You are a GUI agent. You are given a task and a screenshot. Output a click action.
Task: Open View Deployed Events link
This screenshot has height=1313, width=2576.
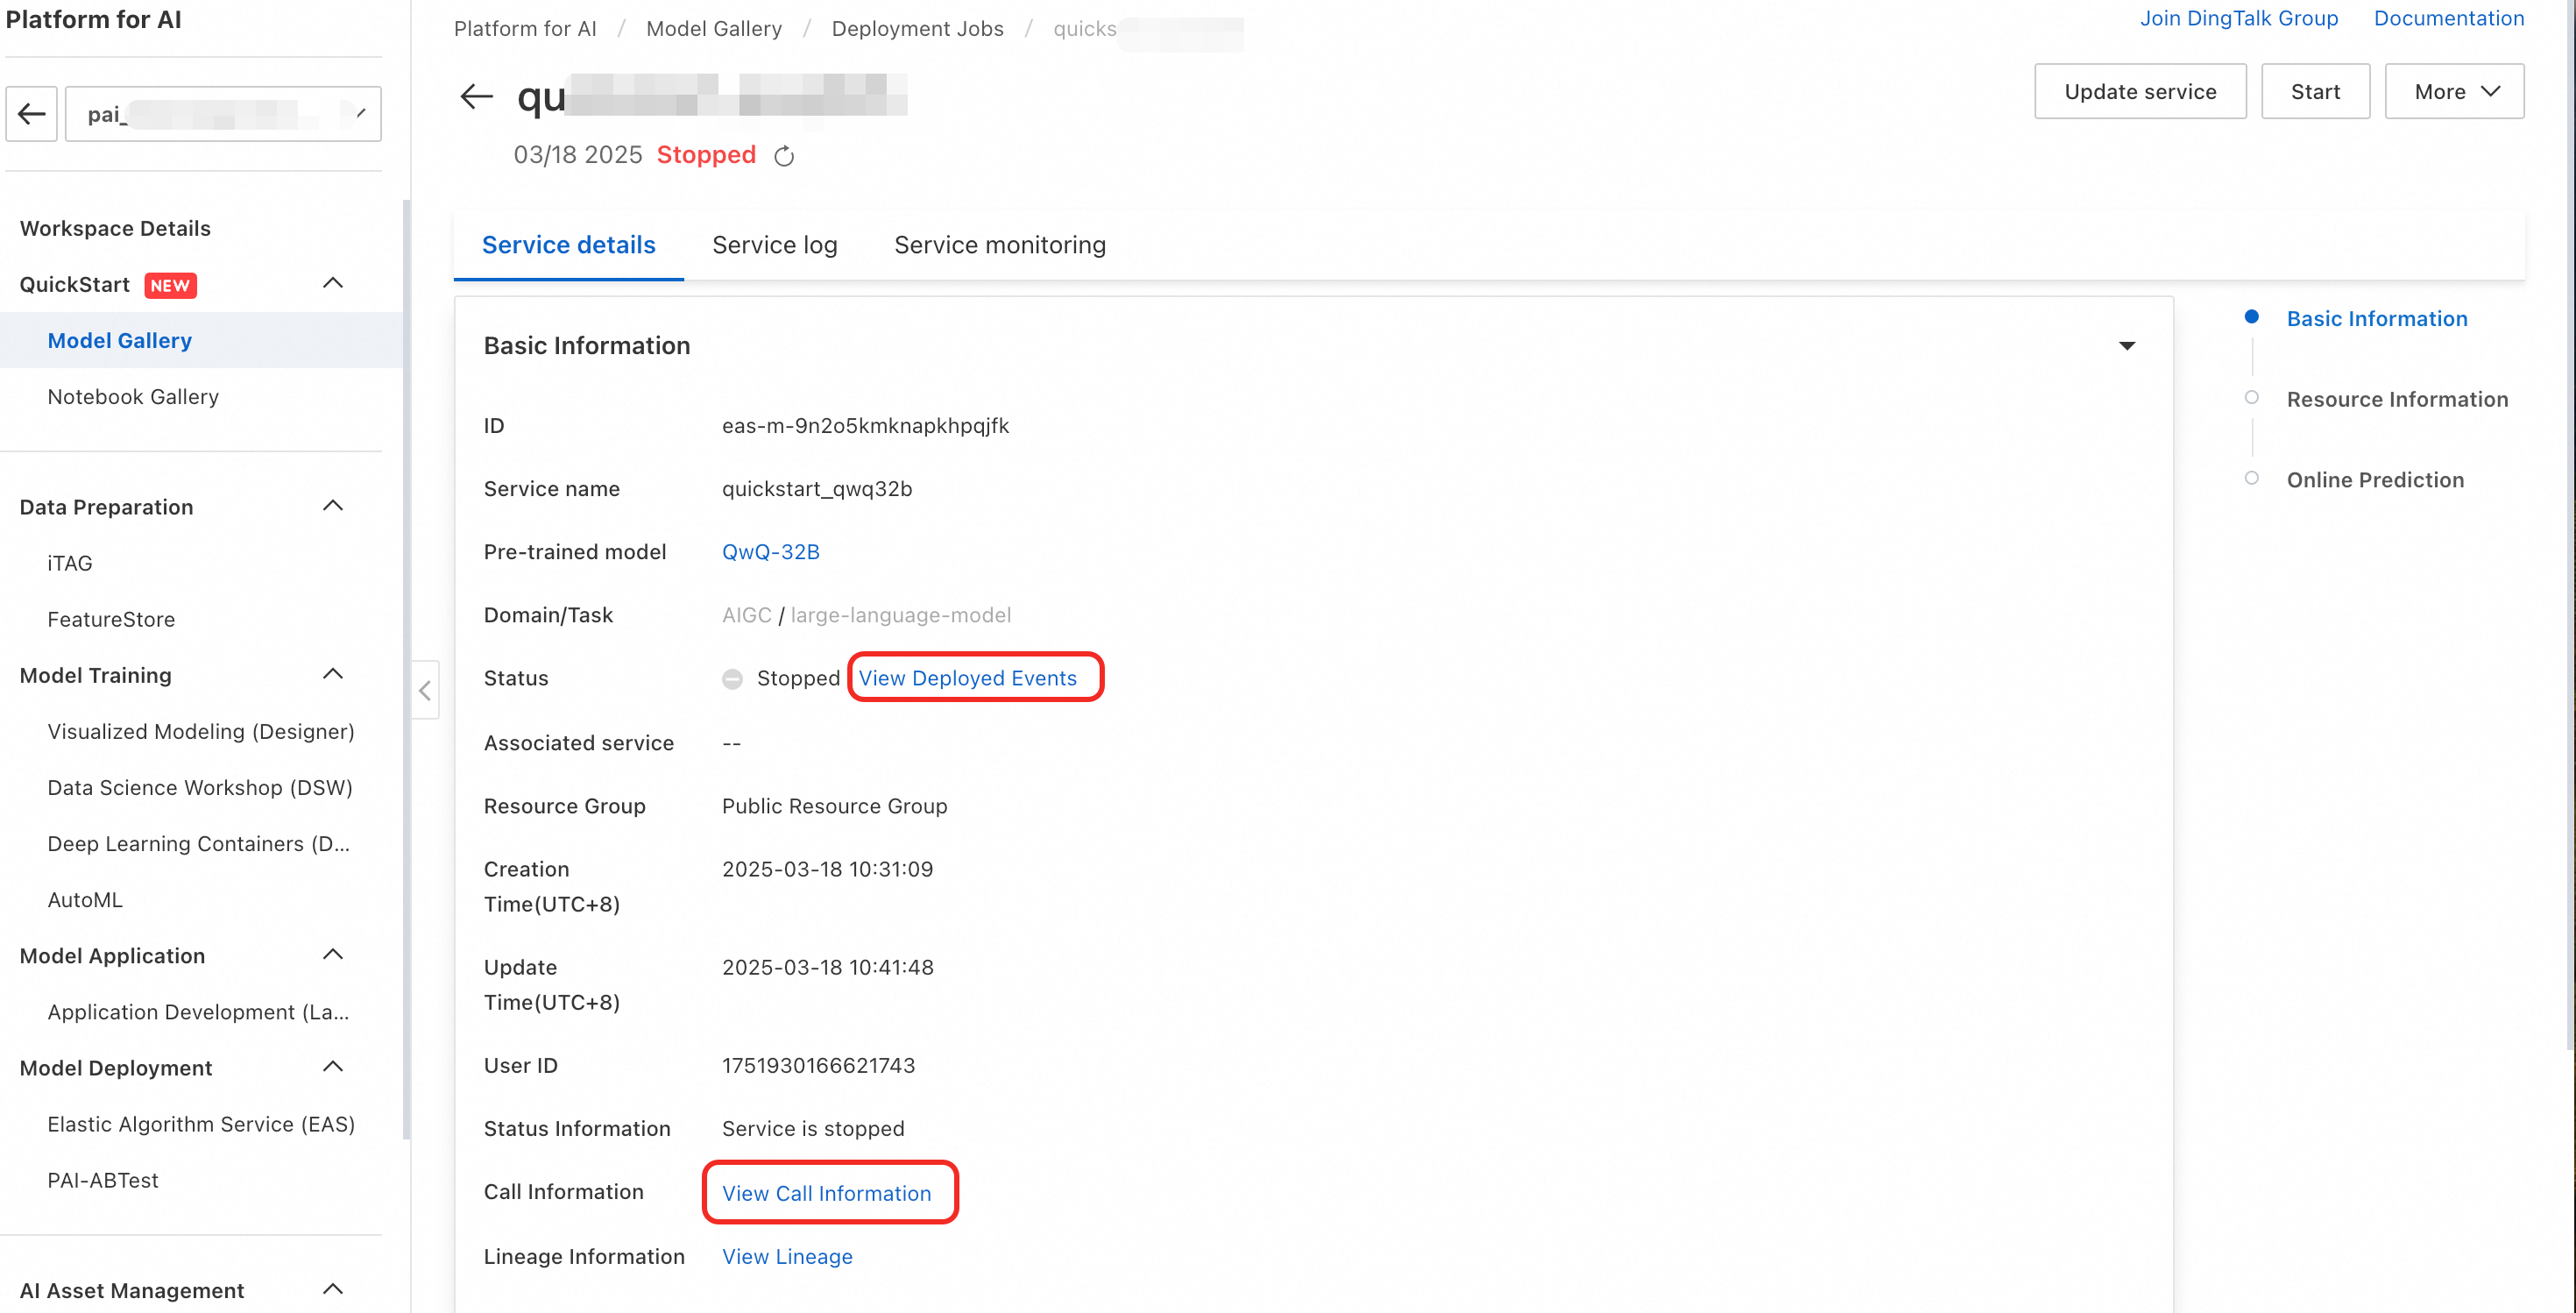[x=967, y=678]
